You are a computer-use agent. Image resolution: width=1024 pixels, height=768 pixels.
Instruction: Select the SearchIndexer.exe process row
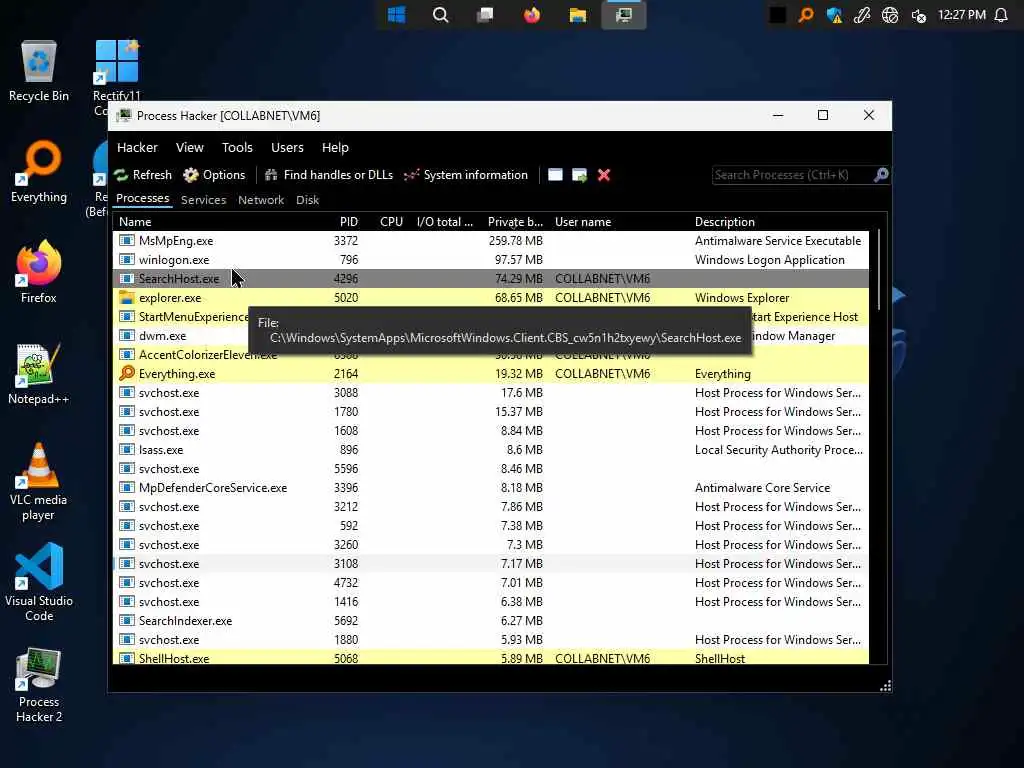(490, 621)
